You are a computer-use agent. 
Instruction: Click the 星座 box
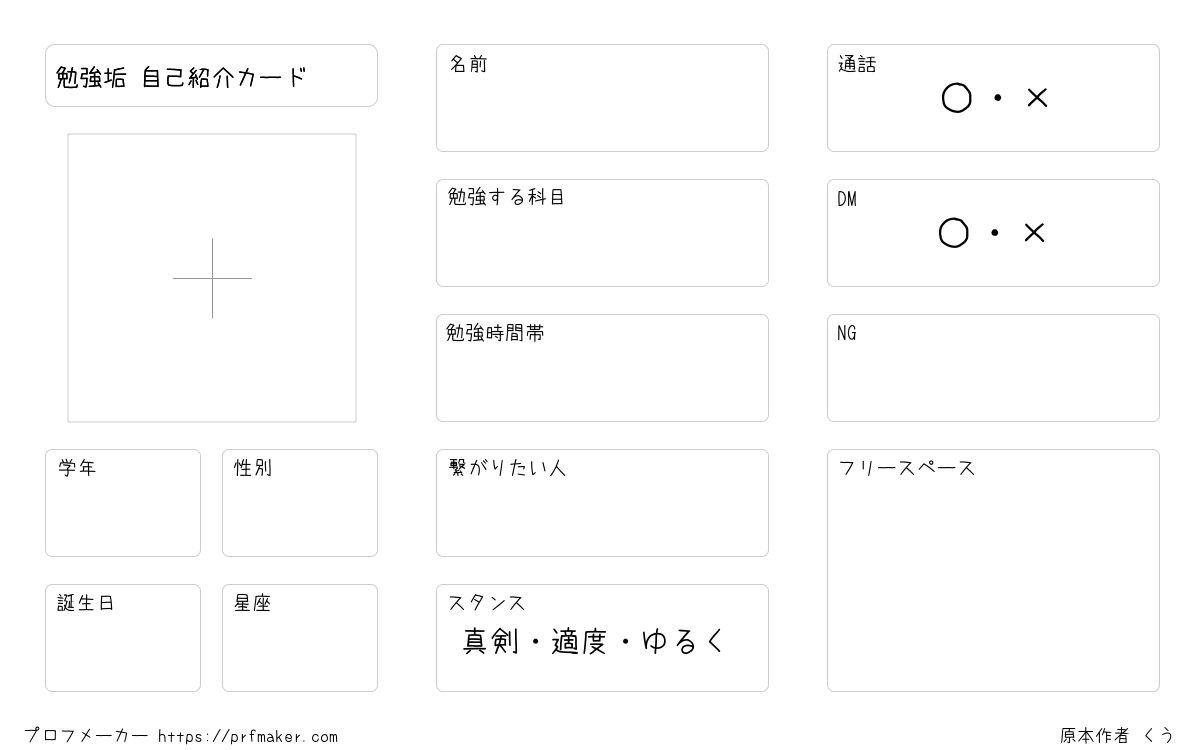coord(300,638)
